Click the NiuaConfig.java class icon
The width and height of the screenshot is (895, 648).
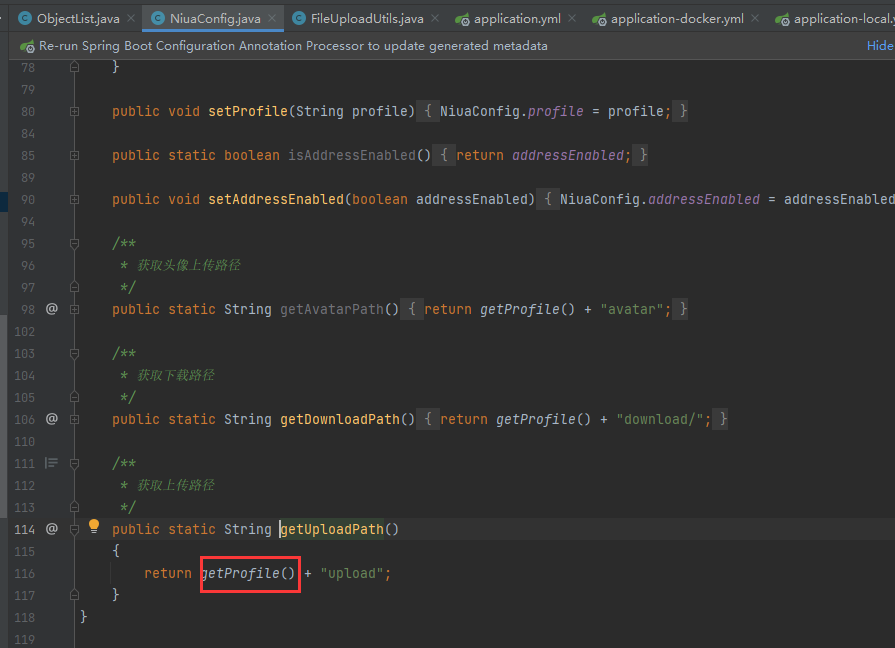coord(158,19)
